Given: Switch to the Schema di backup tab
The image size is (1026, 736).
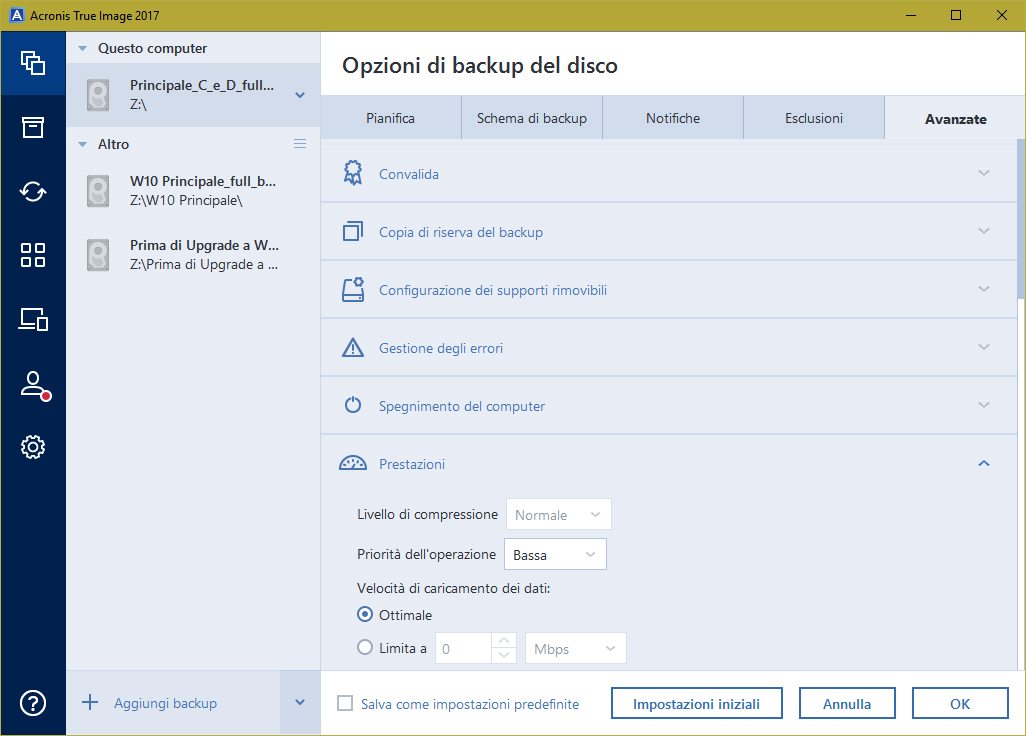Looking at the screenshot, I should tap(531, 118).
